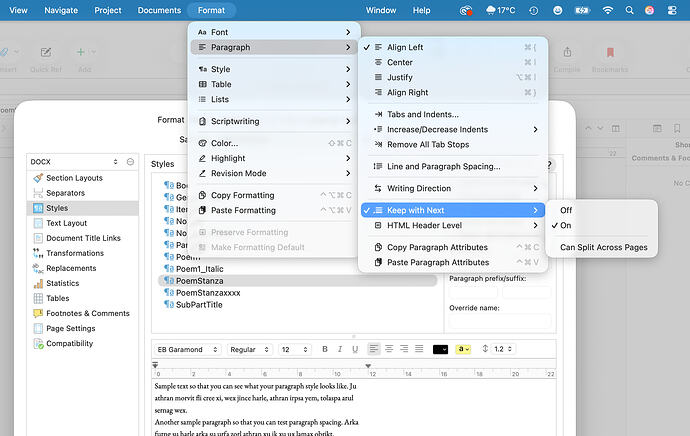Open Compatibility pane

83,343
